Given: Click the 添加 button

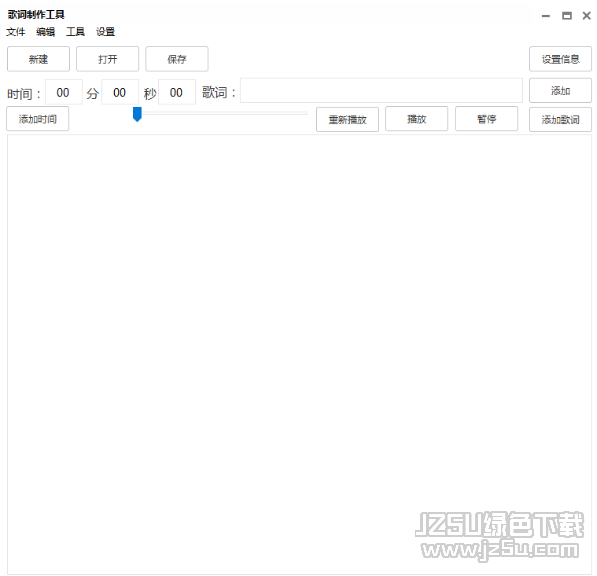Looking at the screenshot, I should point(560,91).
